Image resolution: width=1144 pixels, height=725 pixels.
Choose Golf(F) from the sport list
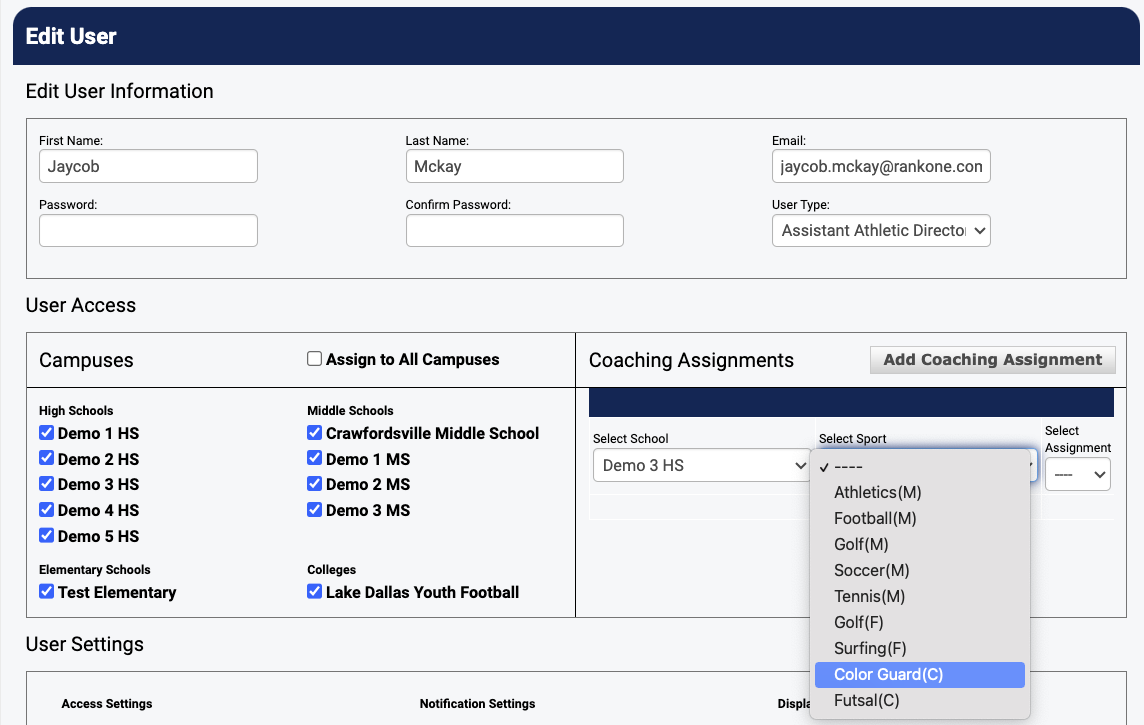tap(919, 622)
